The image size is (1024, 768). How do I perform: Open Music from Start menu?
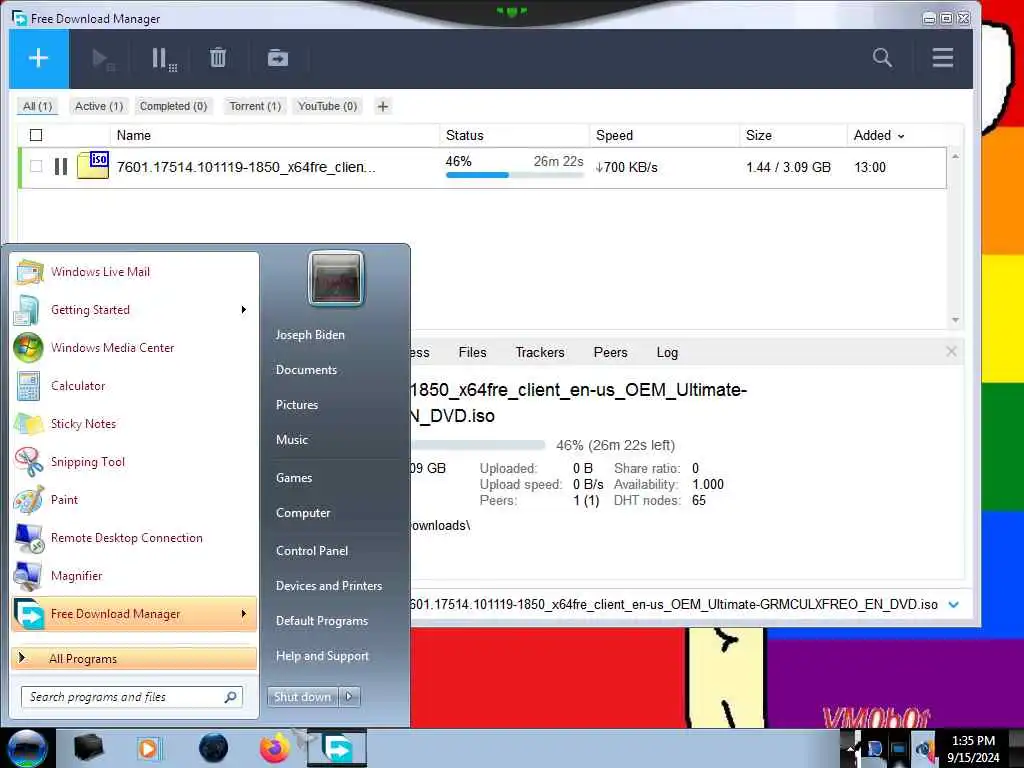(x=292, y=440)
